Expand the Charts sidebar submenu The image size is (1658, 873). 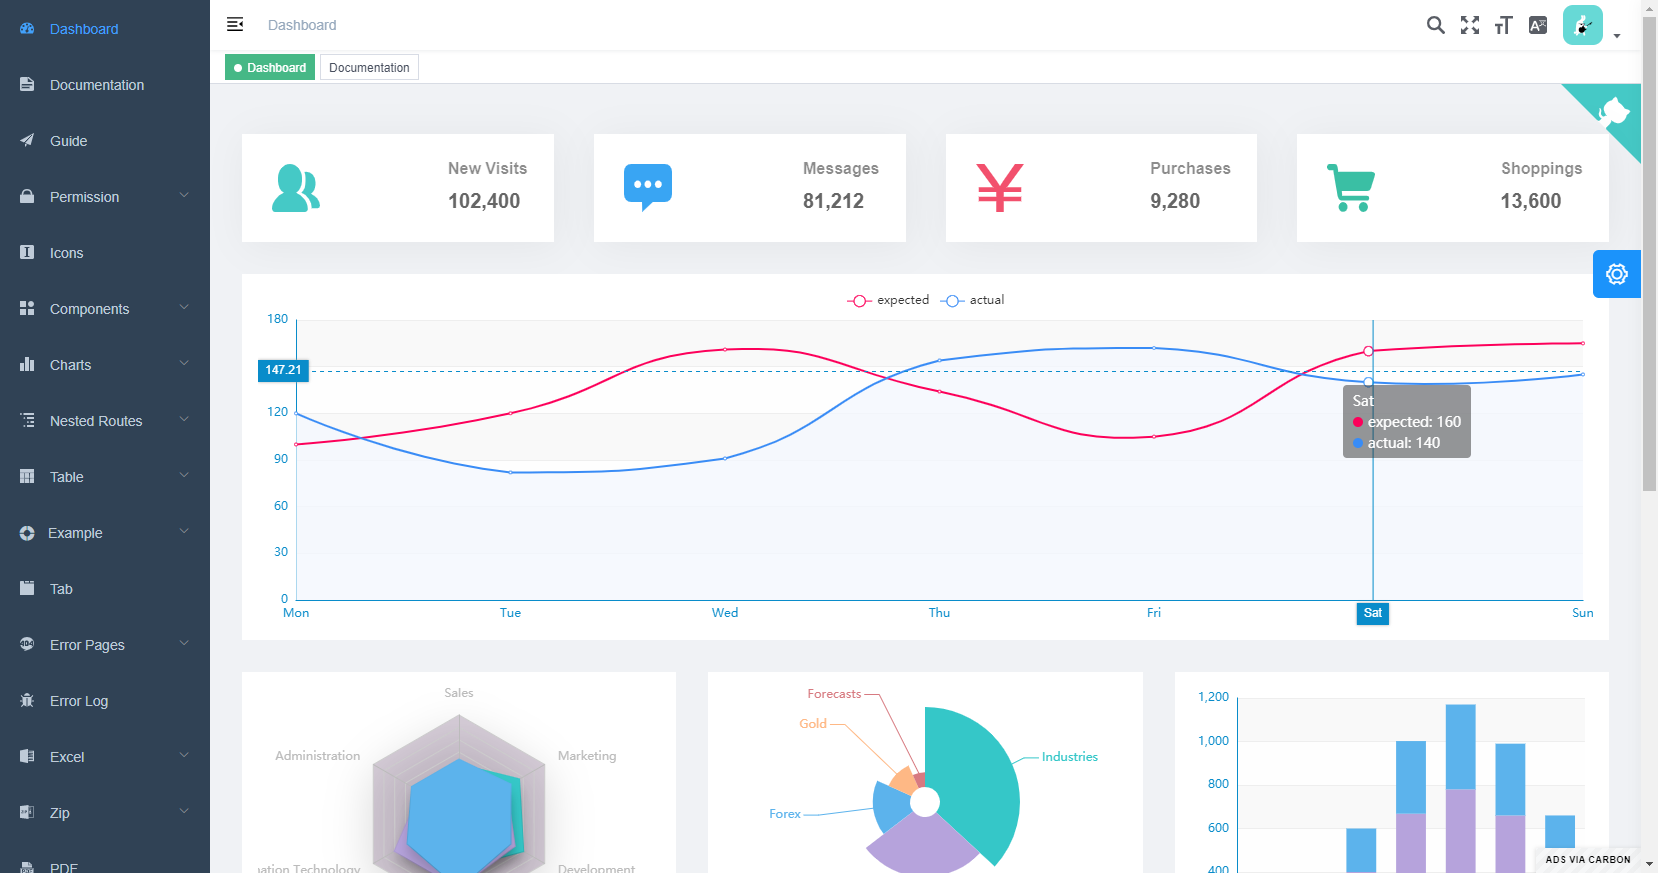pos(105,365)
